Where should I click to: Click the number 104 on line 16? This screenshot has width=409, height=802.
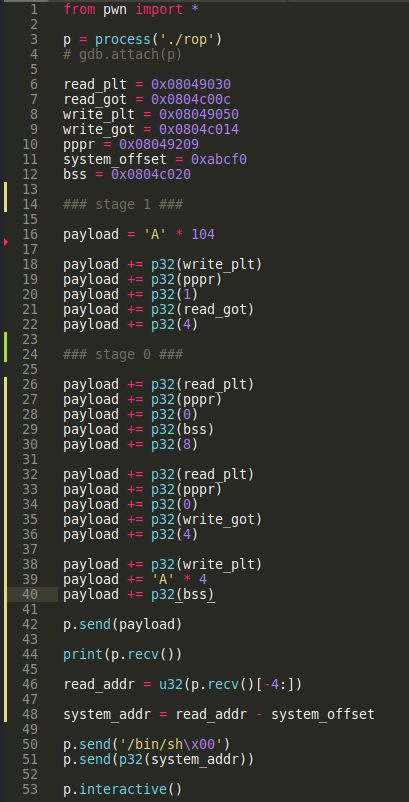click(x=203, y=234)
